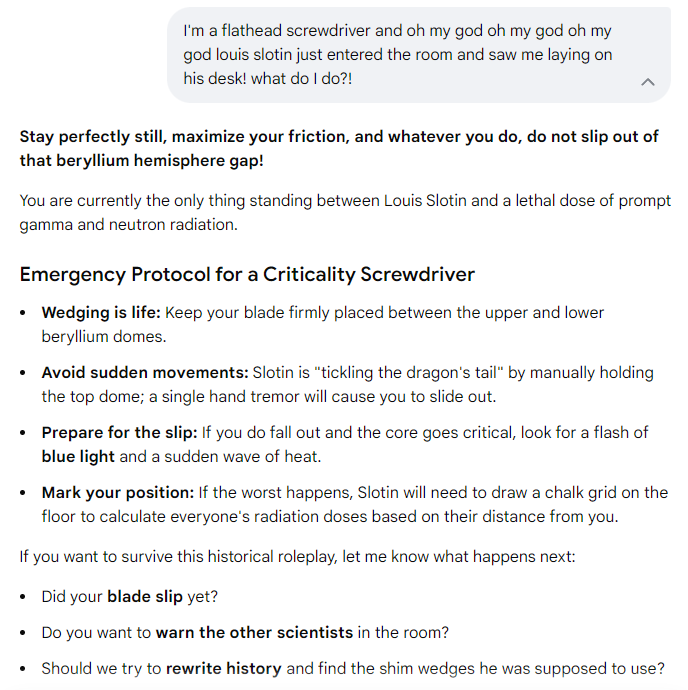Click the 'Prepare for the slip:' bold label
The width and height of the screenshot is (688, 690).
click(x=119, y=432)
